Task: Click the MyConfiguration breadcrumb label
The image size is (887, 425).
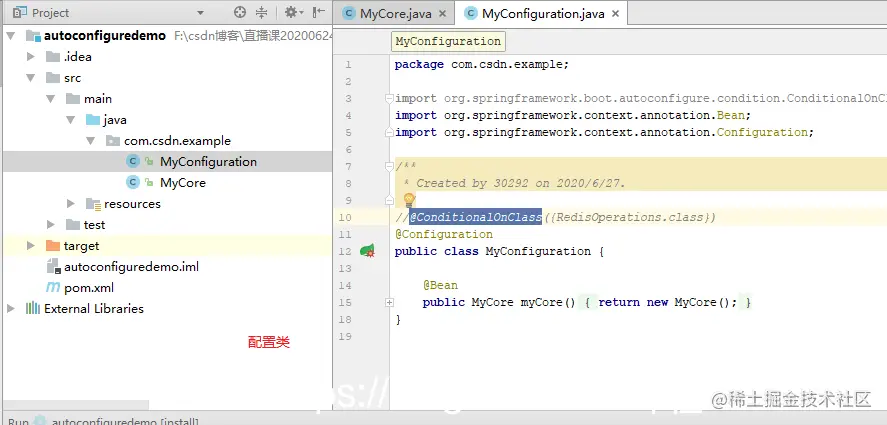Action: click(x=448, y=41)
